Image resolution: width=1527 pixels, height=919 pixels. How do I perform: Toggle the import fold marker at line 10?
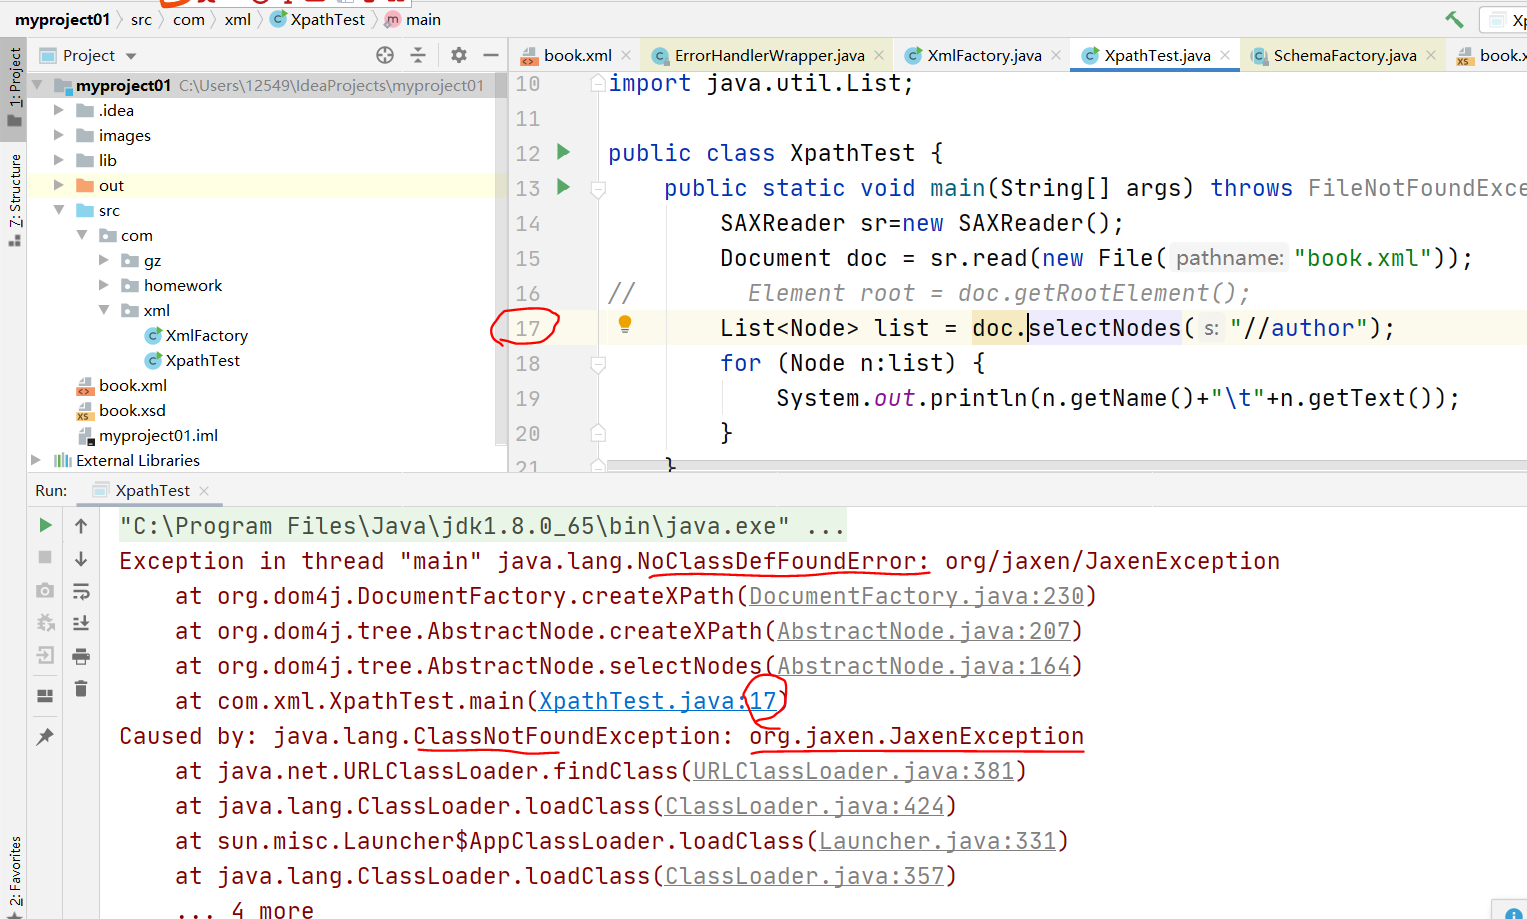click(598, 84)
